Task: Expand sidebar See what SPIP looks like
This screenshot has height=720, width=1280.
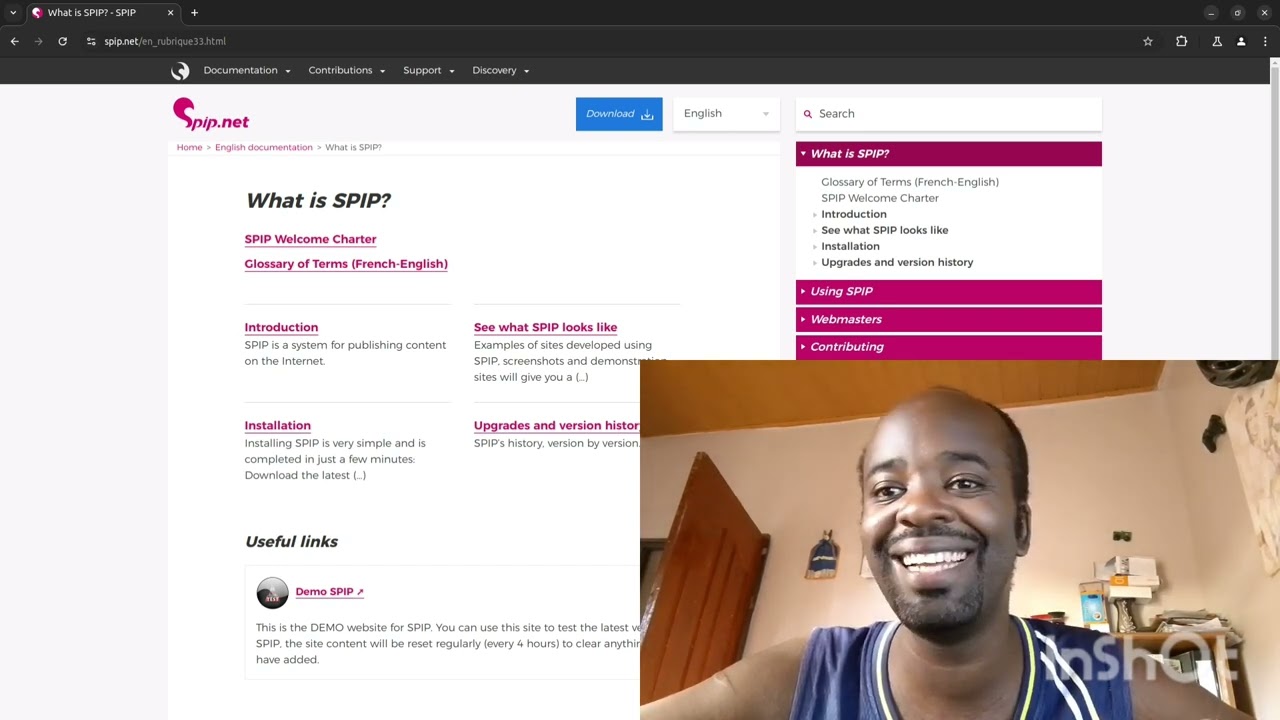Action: (884, 230)
